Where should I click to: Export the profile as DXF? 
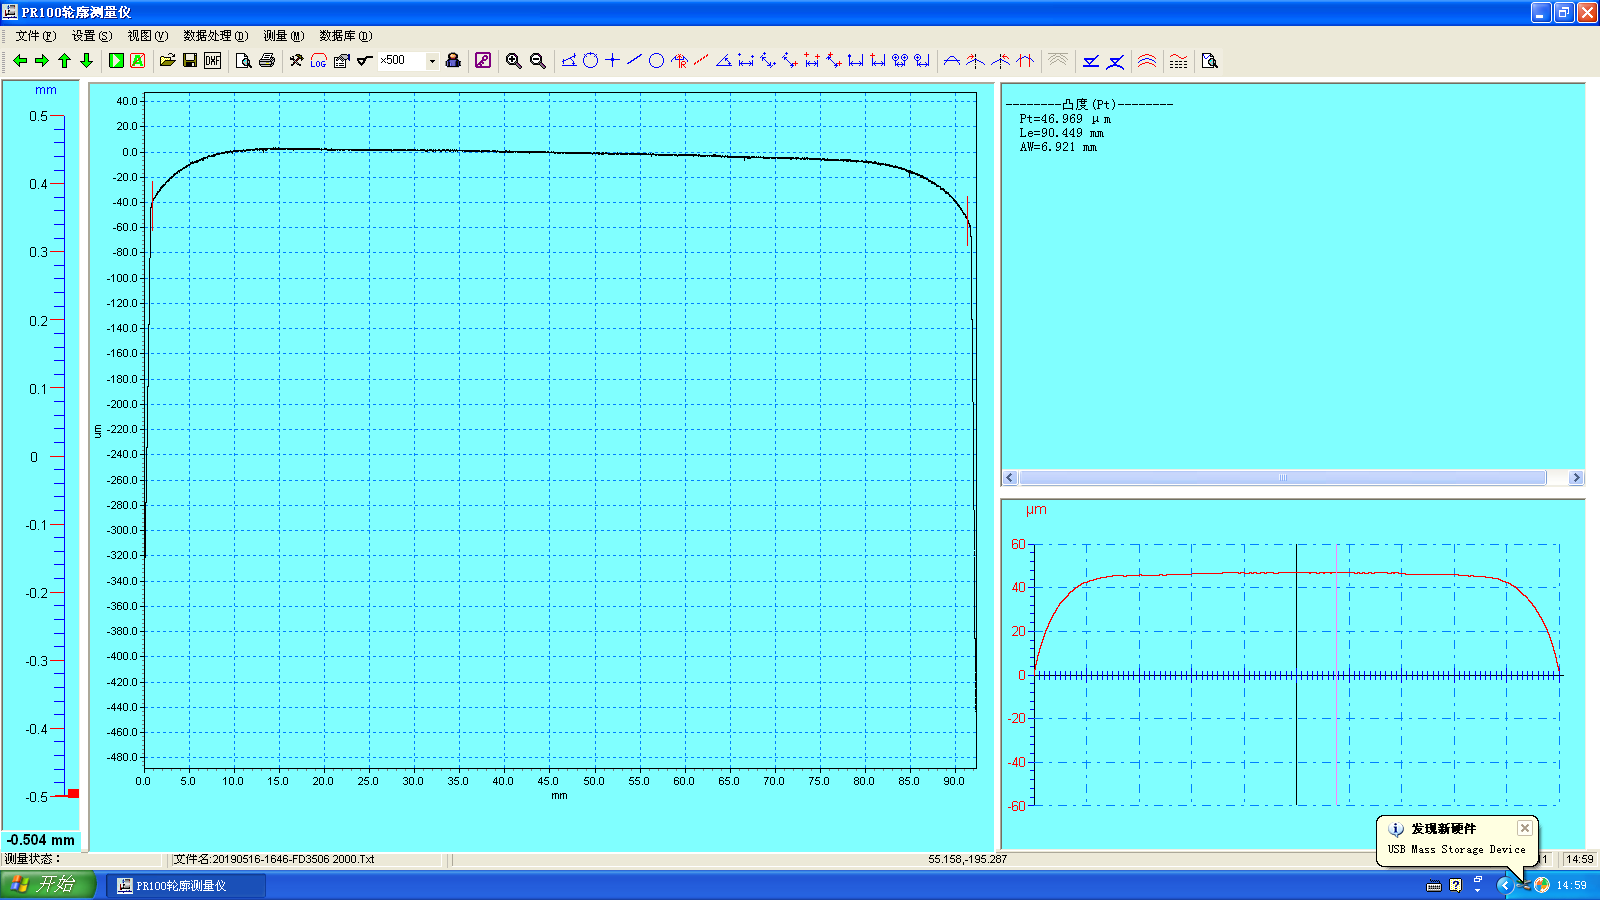coord(213,61)
